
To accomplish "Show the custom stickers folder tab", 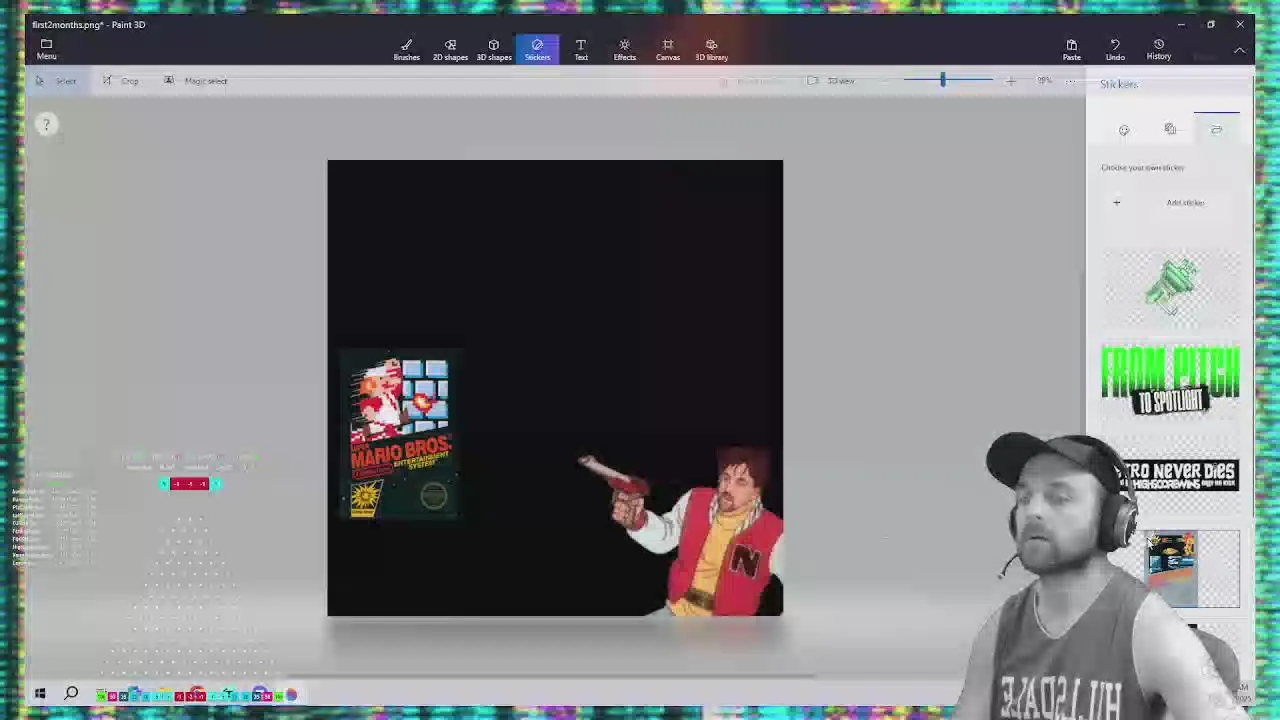I will [x=1216, y=130].
